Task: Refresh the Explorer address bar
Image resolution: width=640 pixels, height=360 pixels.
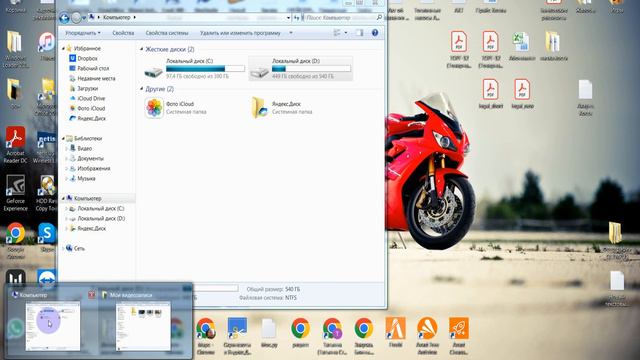Action: [x=297, y=18]
